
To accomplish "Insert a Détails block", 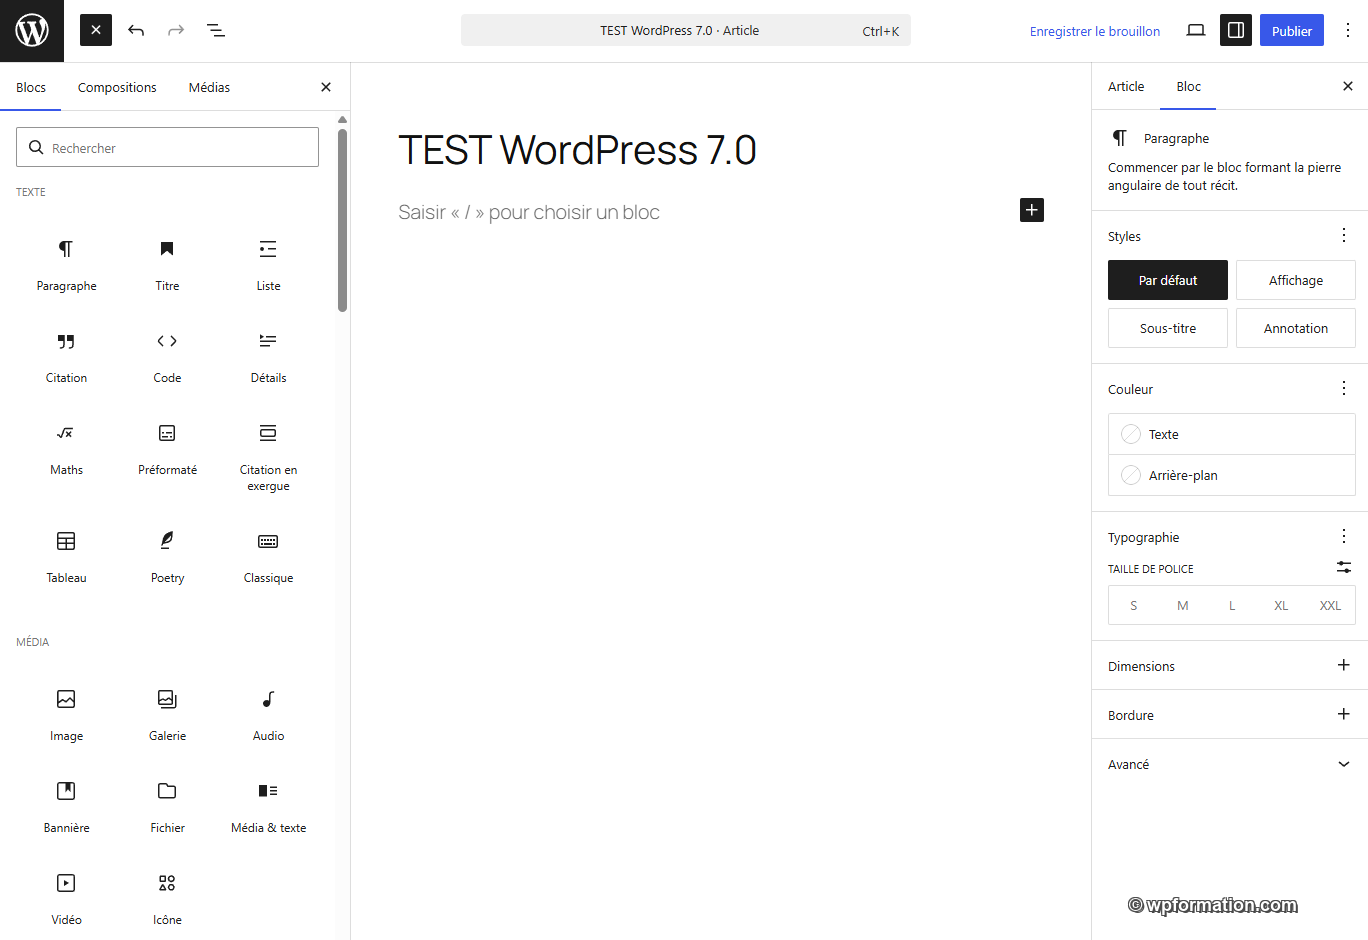I will (x=268, y=356).
